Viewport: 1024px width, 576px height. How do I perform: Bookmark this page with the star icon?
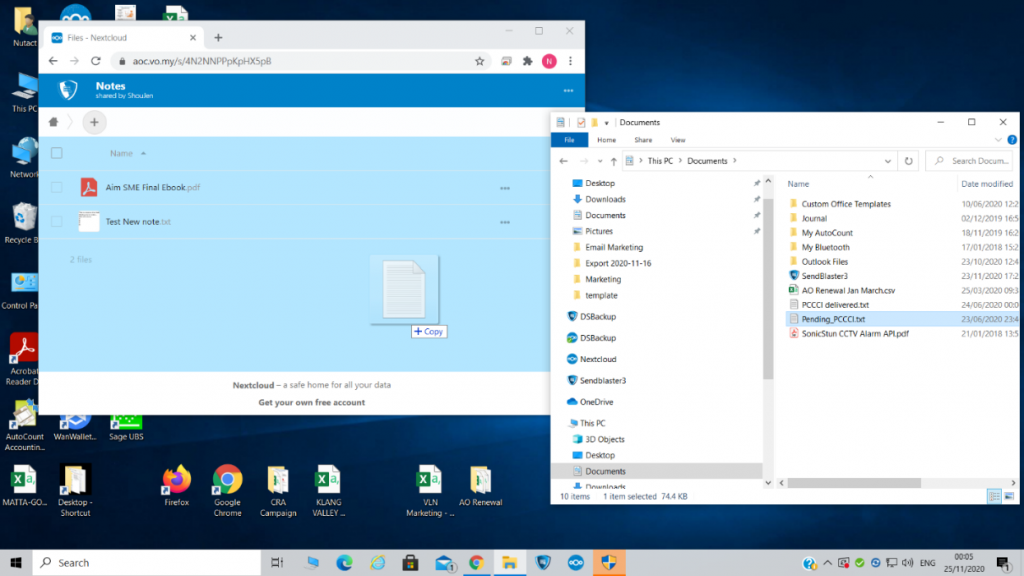coord(479,61)
